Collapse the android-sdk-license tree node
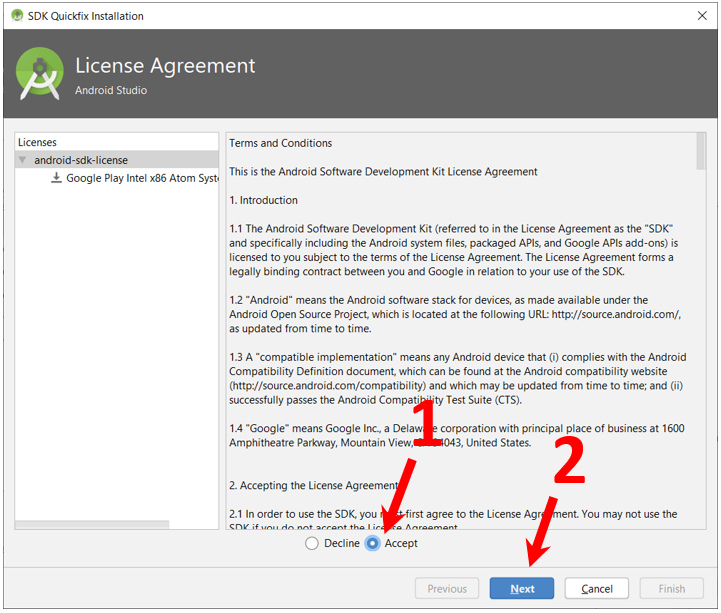721x613 pixels. pos(22,160)
